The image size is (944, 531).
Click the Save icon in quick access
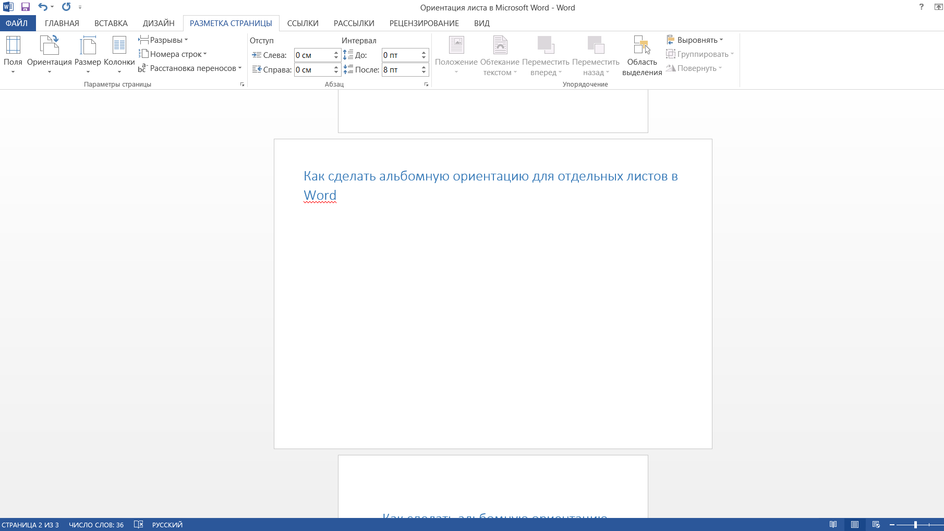click(25, 7)
